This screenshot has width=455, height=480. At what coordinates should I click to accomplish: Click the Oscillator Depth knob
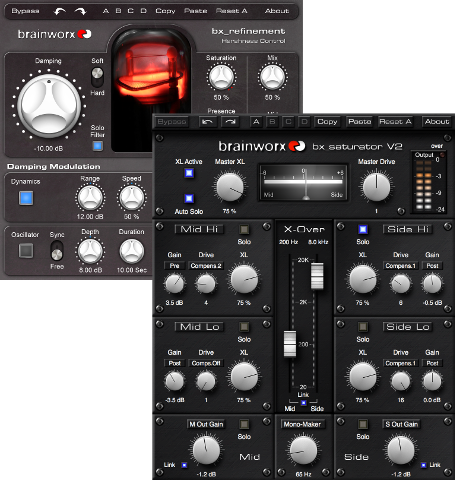[90, 251]
